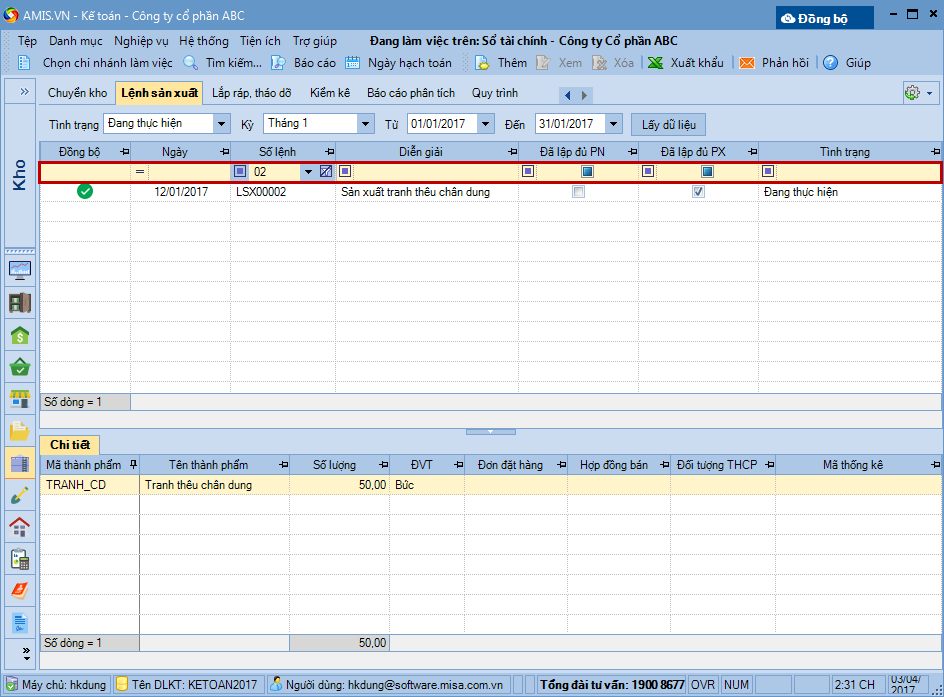This screenshot has height=697, width=944.
Task: Switch to the Kiểm kê tab
Action: click(329, 93)
